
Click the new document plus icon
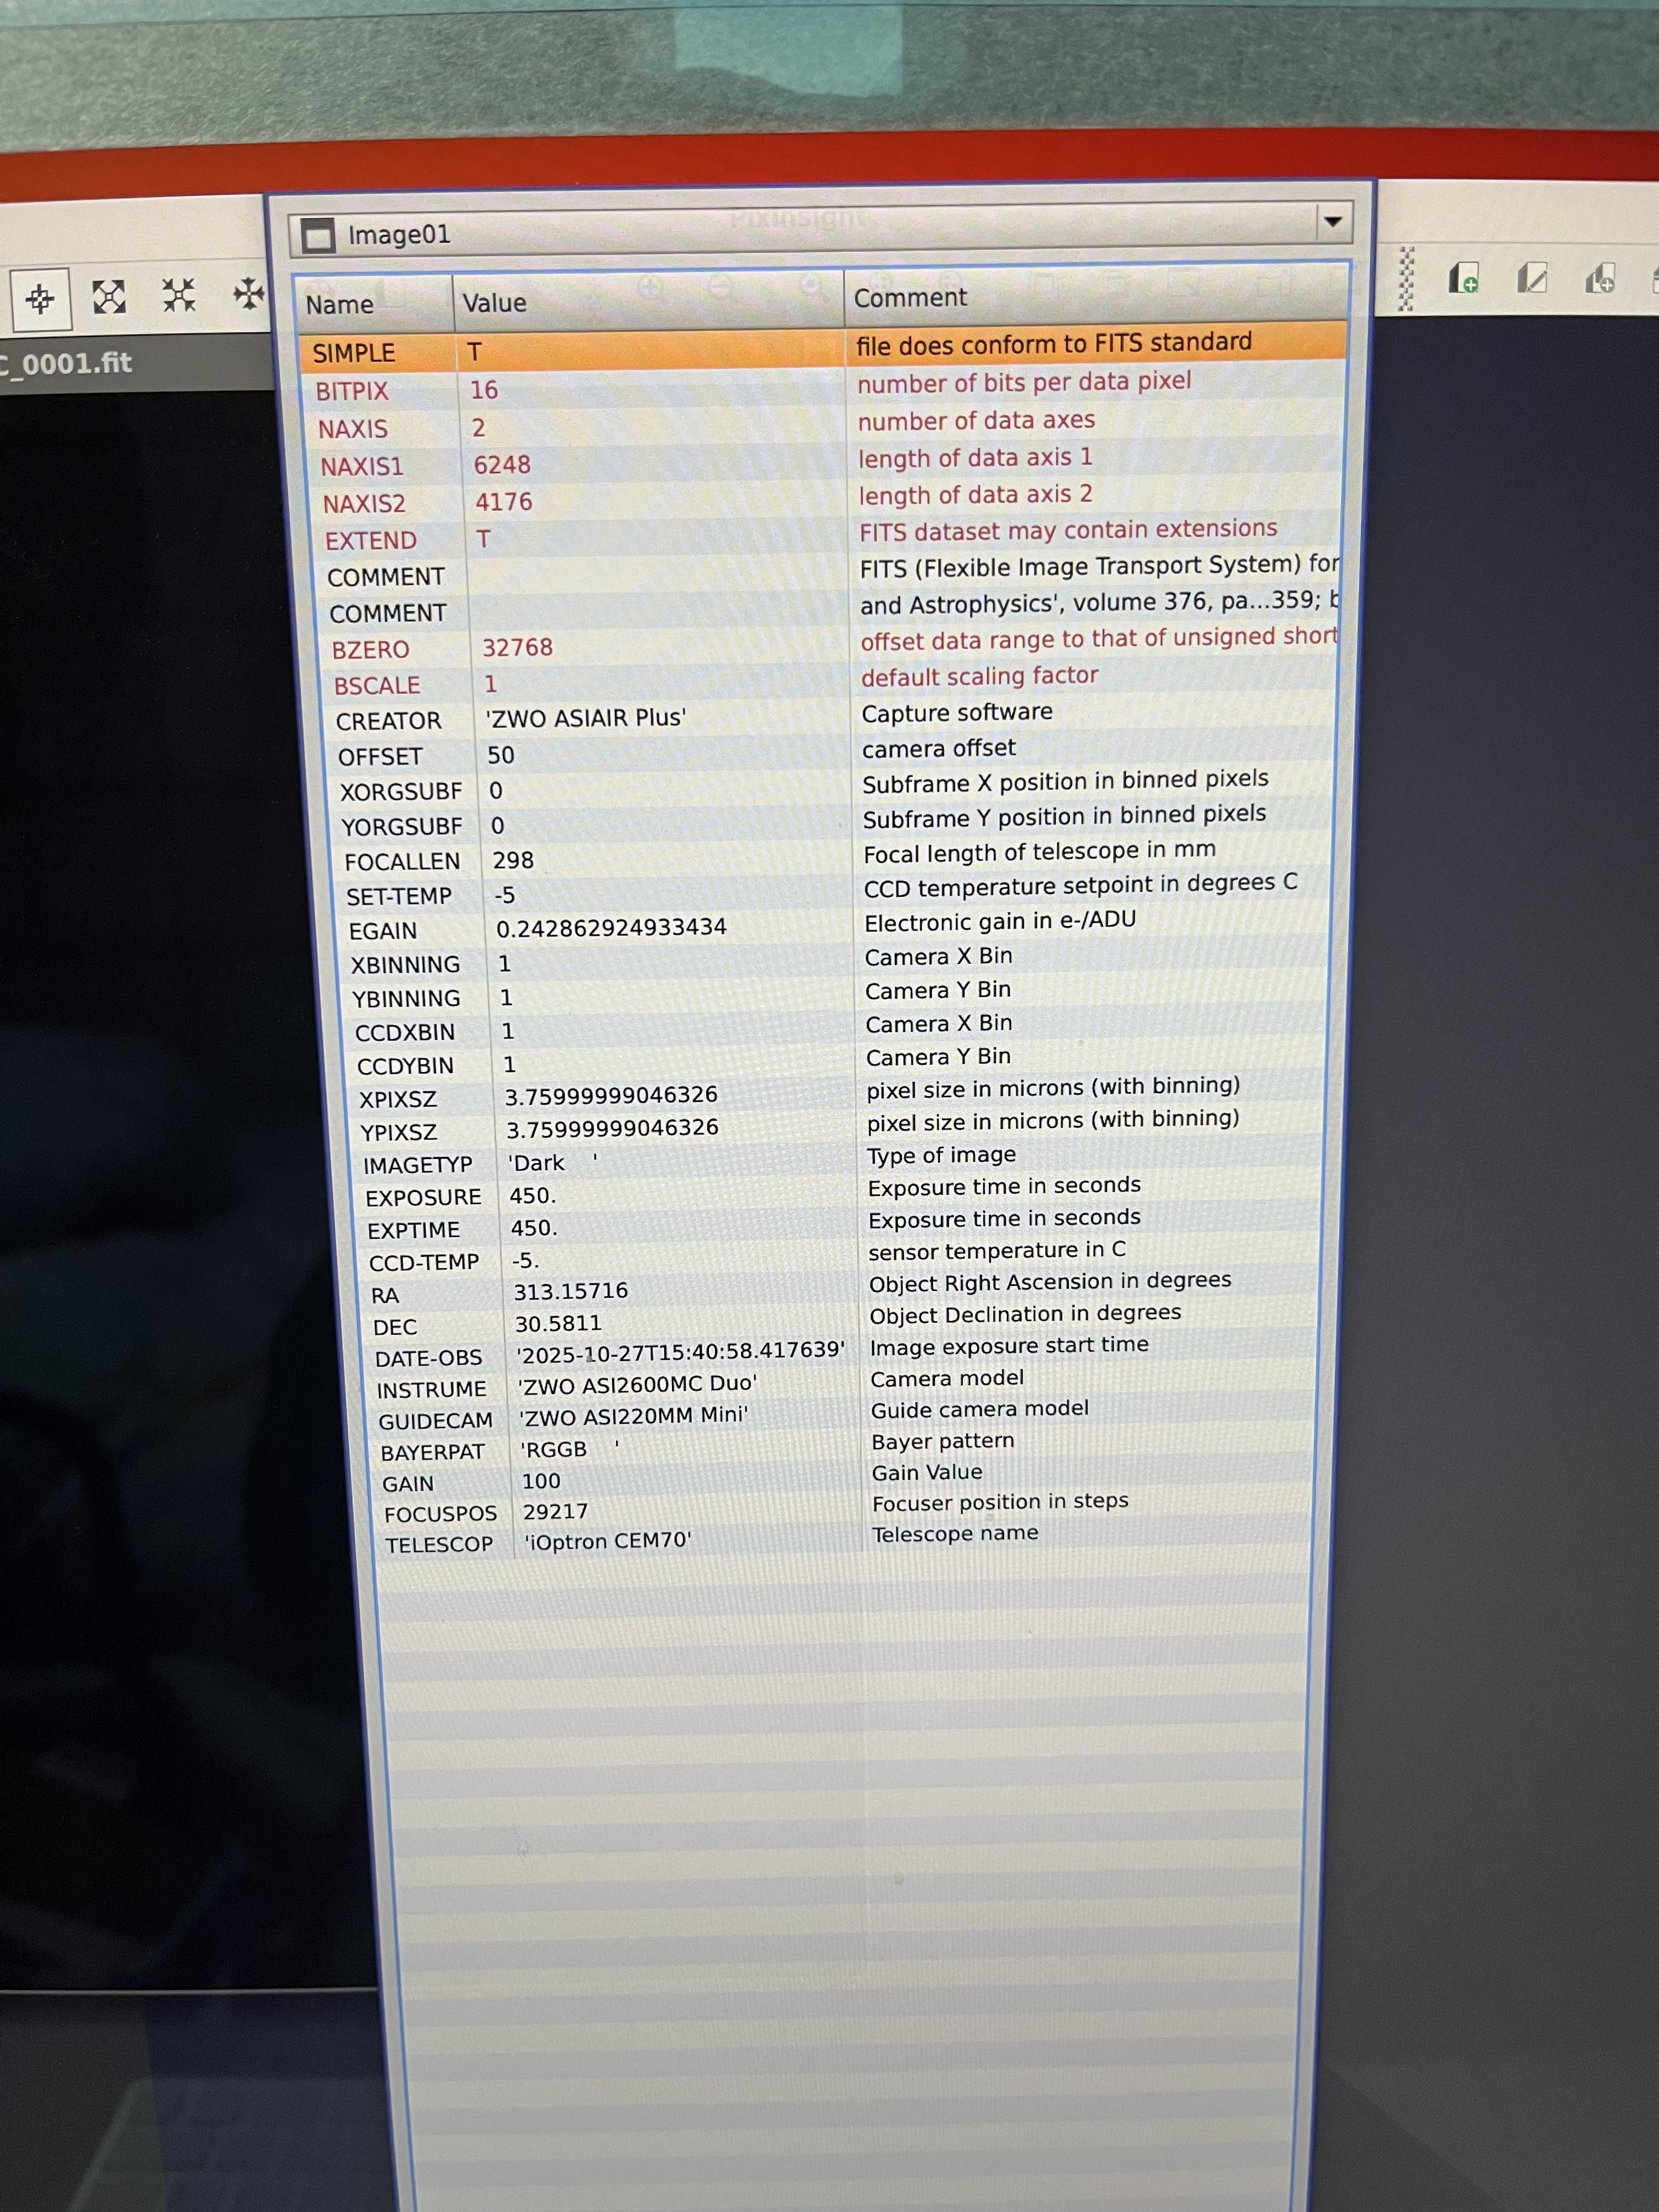point(1463,278)
